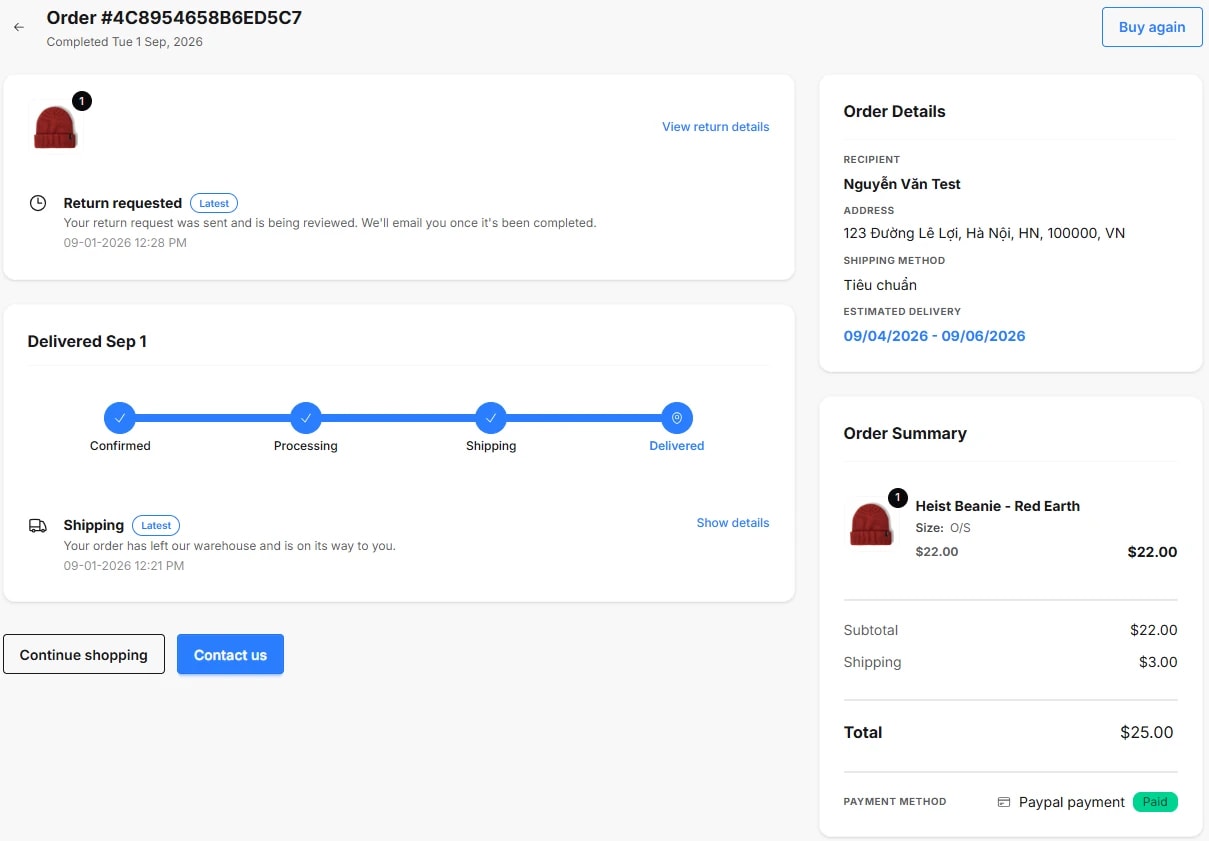This screenshot has height=841, width=1209.
Task: Click the Size: O/S text
Action: [943, 528]
